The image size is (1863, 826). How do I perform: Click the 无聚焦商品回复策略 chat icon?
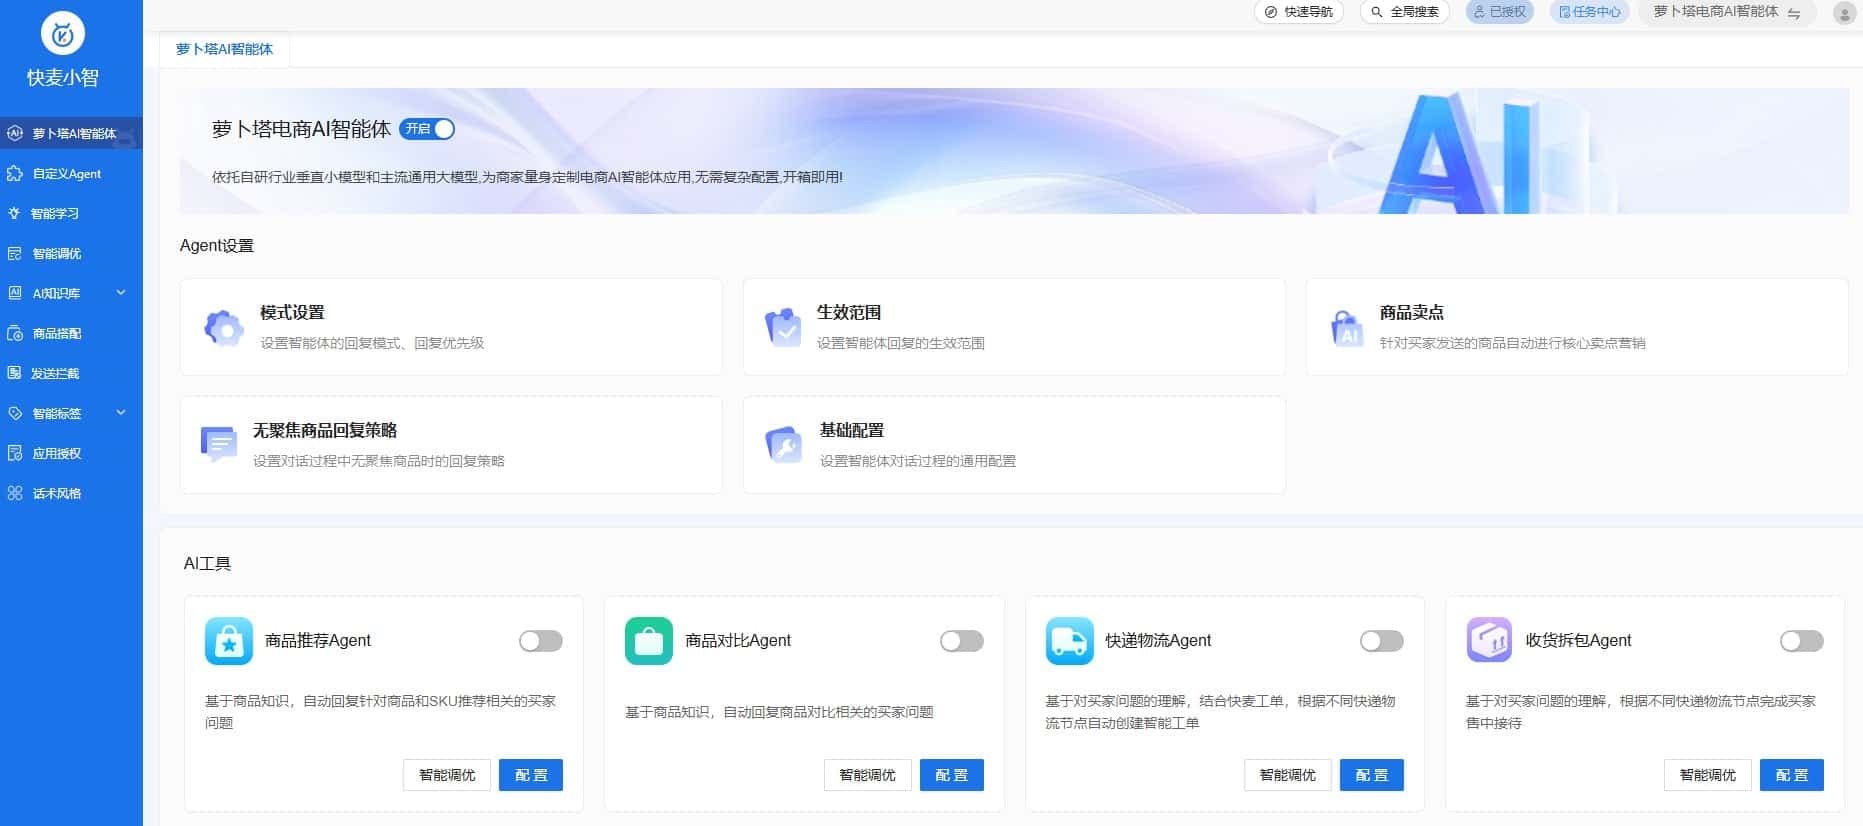coord(218,444)
